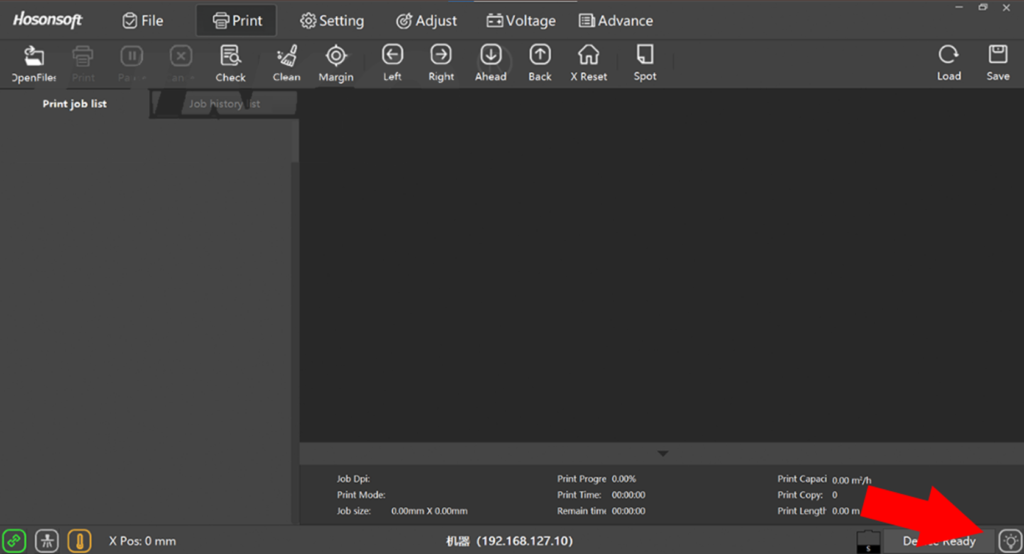Run the nozzle Check
This screenshot has height=554, width=1024.
point(231,63)
